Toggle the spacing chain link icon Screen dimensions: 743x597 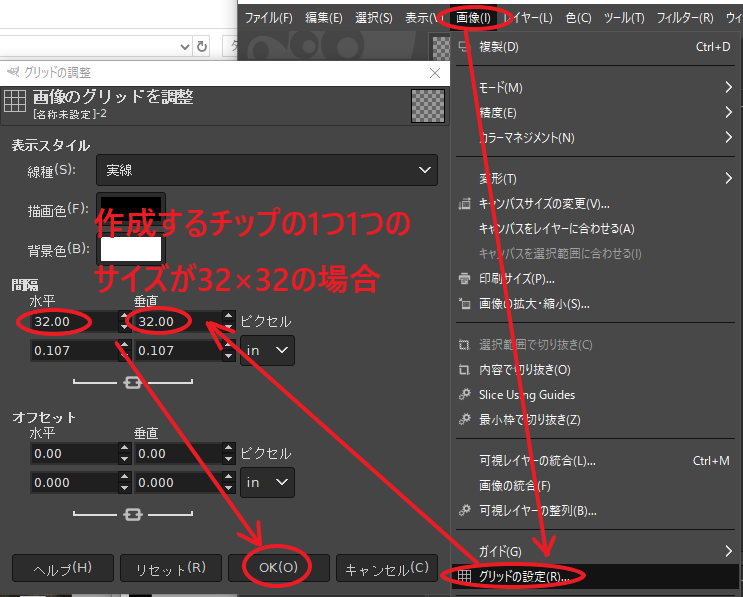[x=133, y=382]
